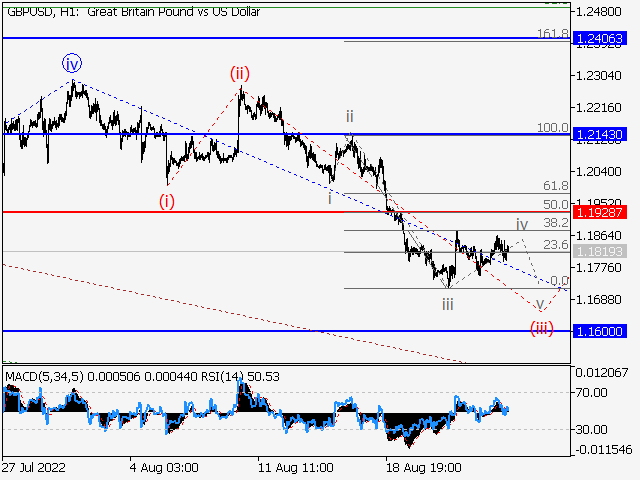Viewport: 640px width, 480px height.
Task: Click the red 1.19287 price level tag
Action: point(602,213)
